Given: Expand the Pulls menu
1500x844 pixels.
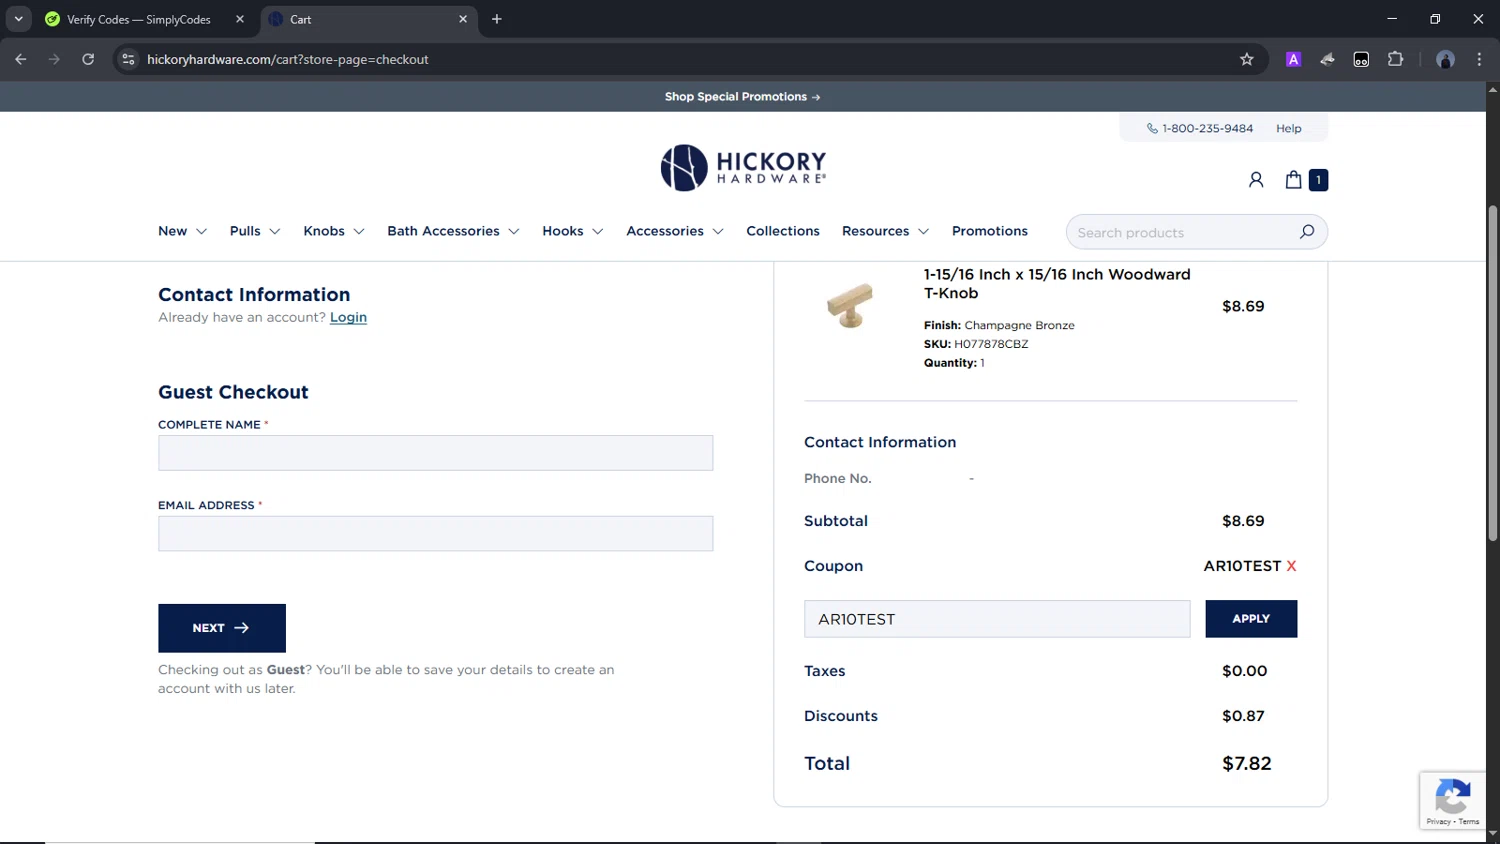Looking at the screenshot, I should (255, 231).
